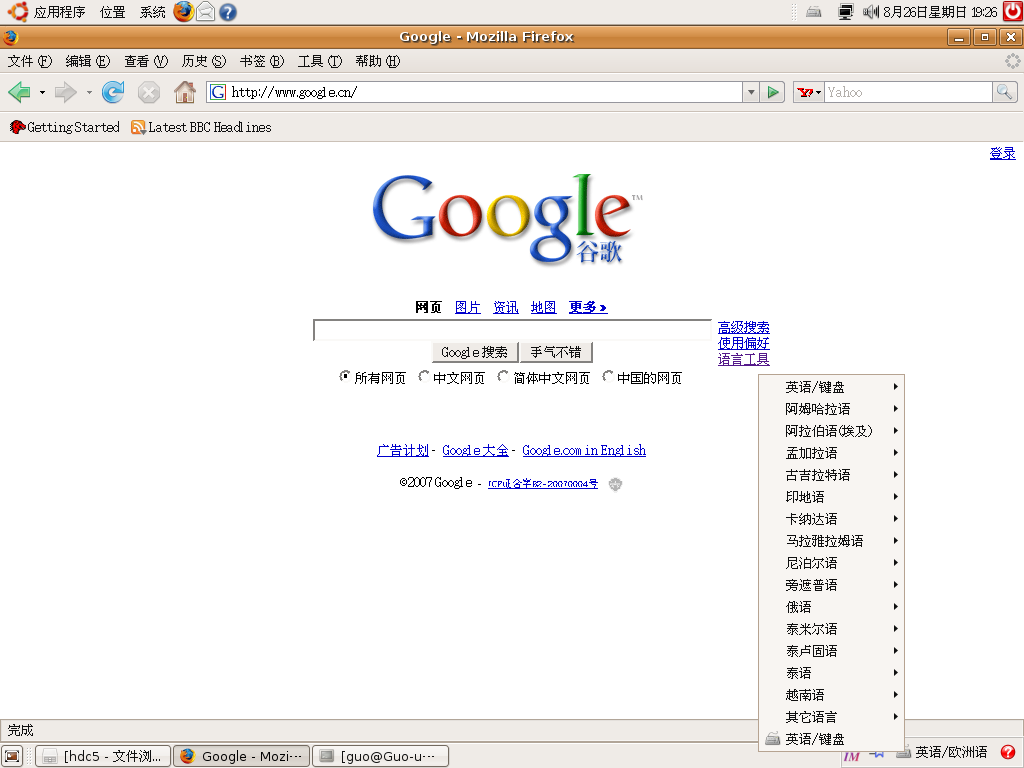Switch to the [hdc5 - 文件浏览 taskbar window
Viewport: 1024px width, 768px height.
coord(103,756)
